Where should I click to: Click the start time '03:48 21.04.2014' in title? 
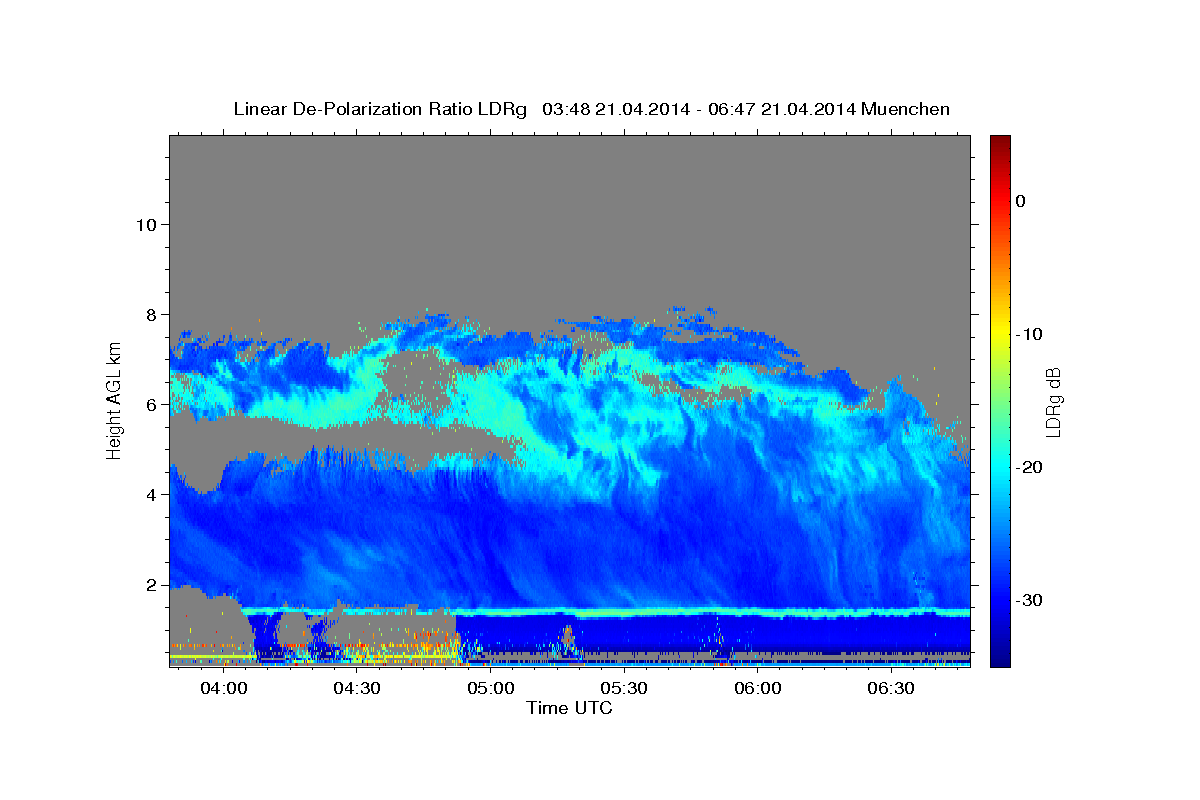pos(615,109)
